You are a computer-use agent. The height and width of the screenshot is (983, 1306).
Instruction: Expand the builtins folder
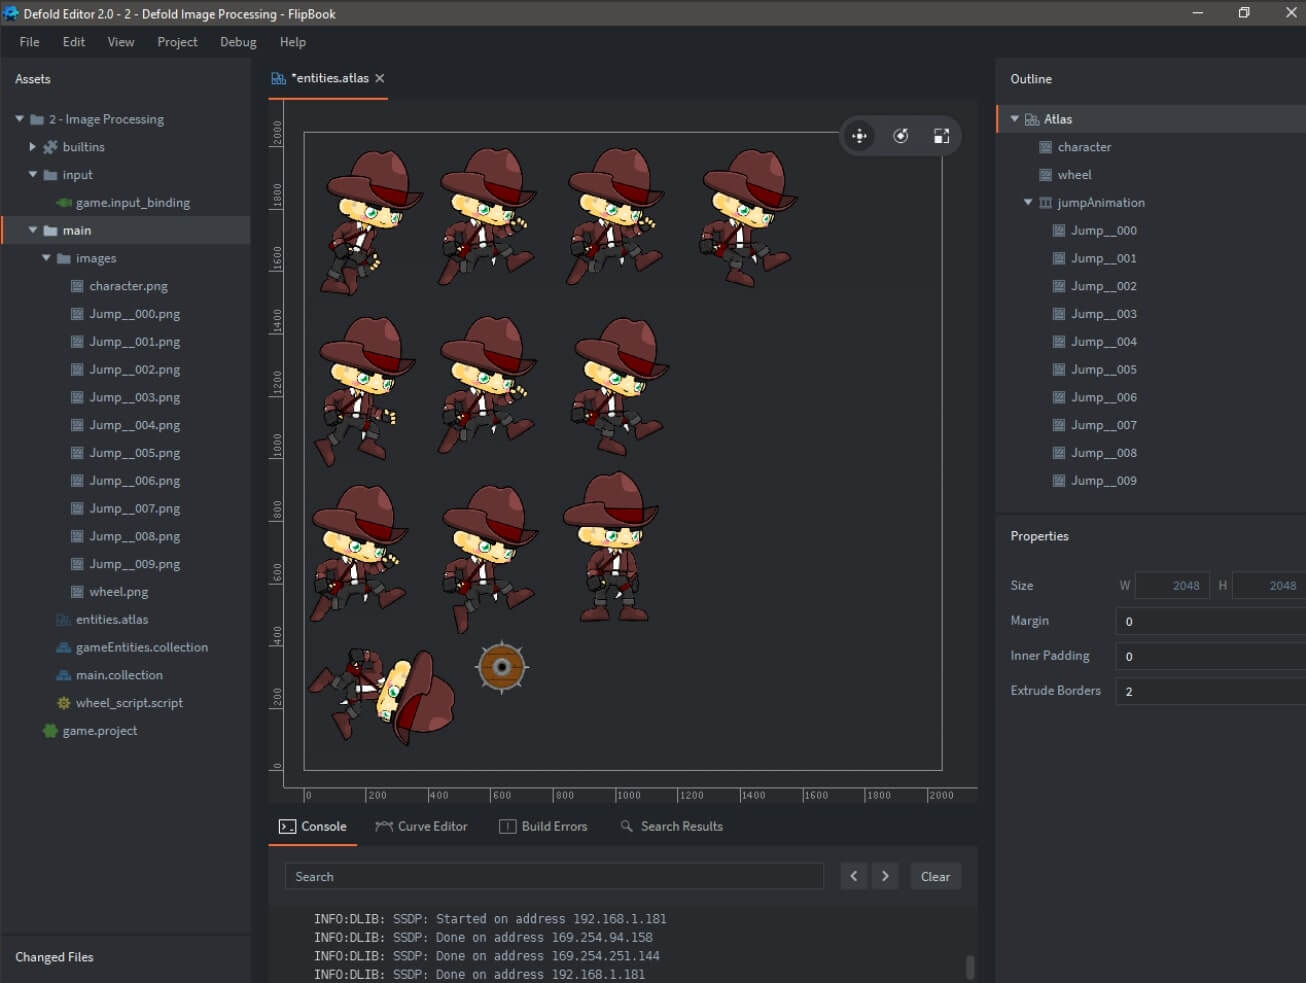click(x=32, y=147)
